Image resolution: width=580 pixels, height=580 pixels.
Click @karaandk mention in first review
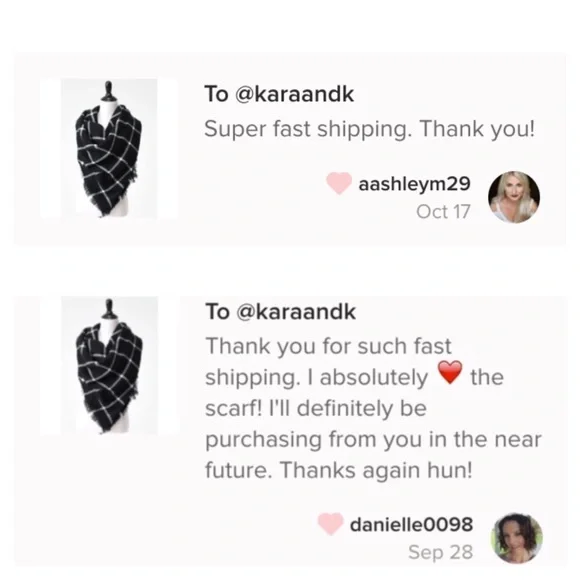tap(294, 94)
